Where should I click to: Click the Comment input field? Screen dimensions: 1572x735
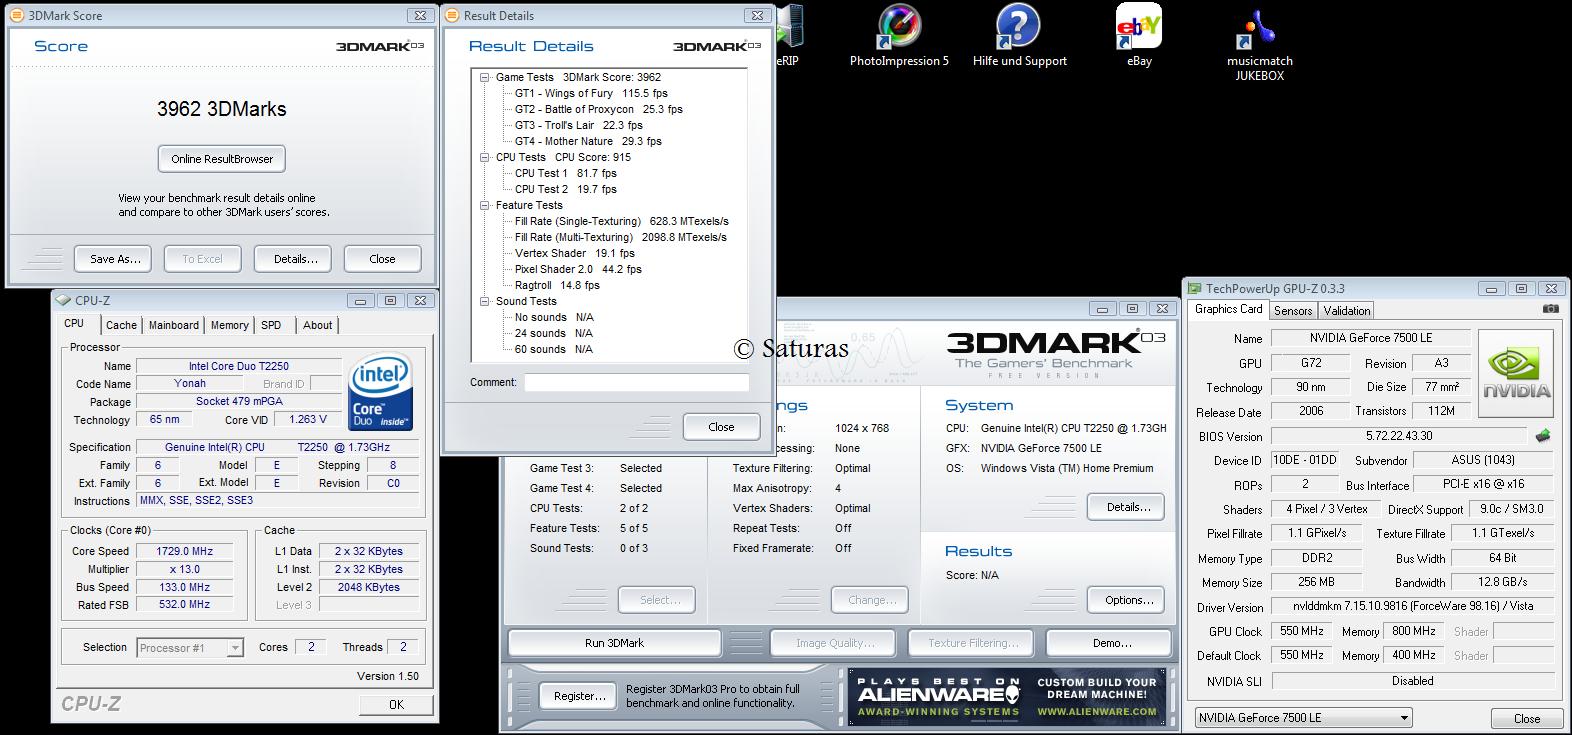pyautogui.click(x=637, y=383)
